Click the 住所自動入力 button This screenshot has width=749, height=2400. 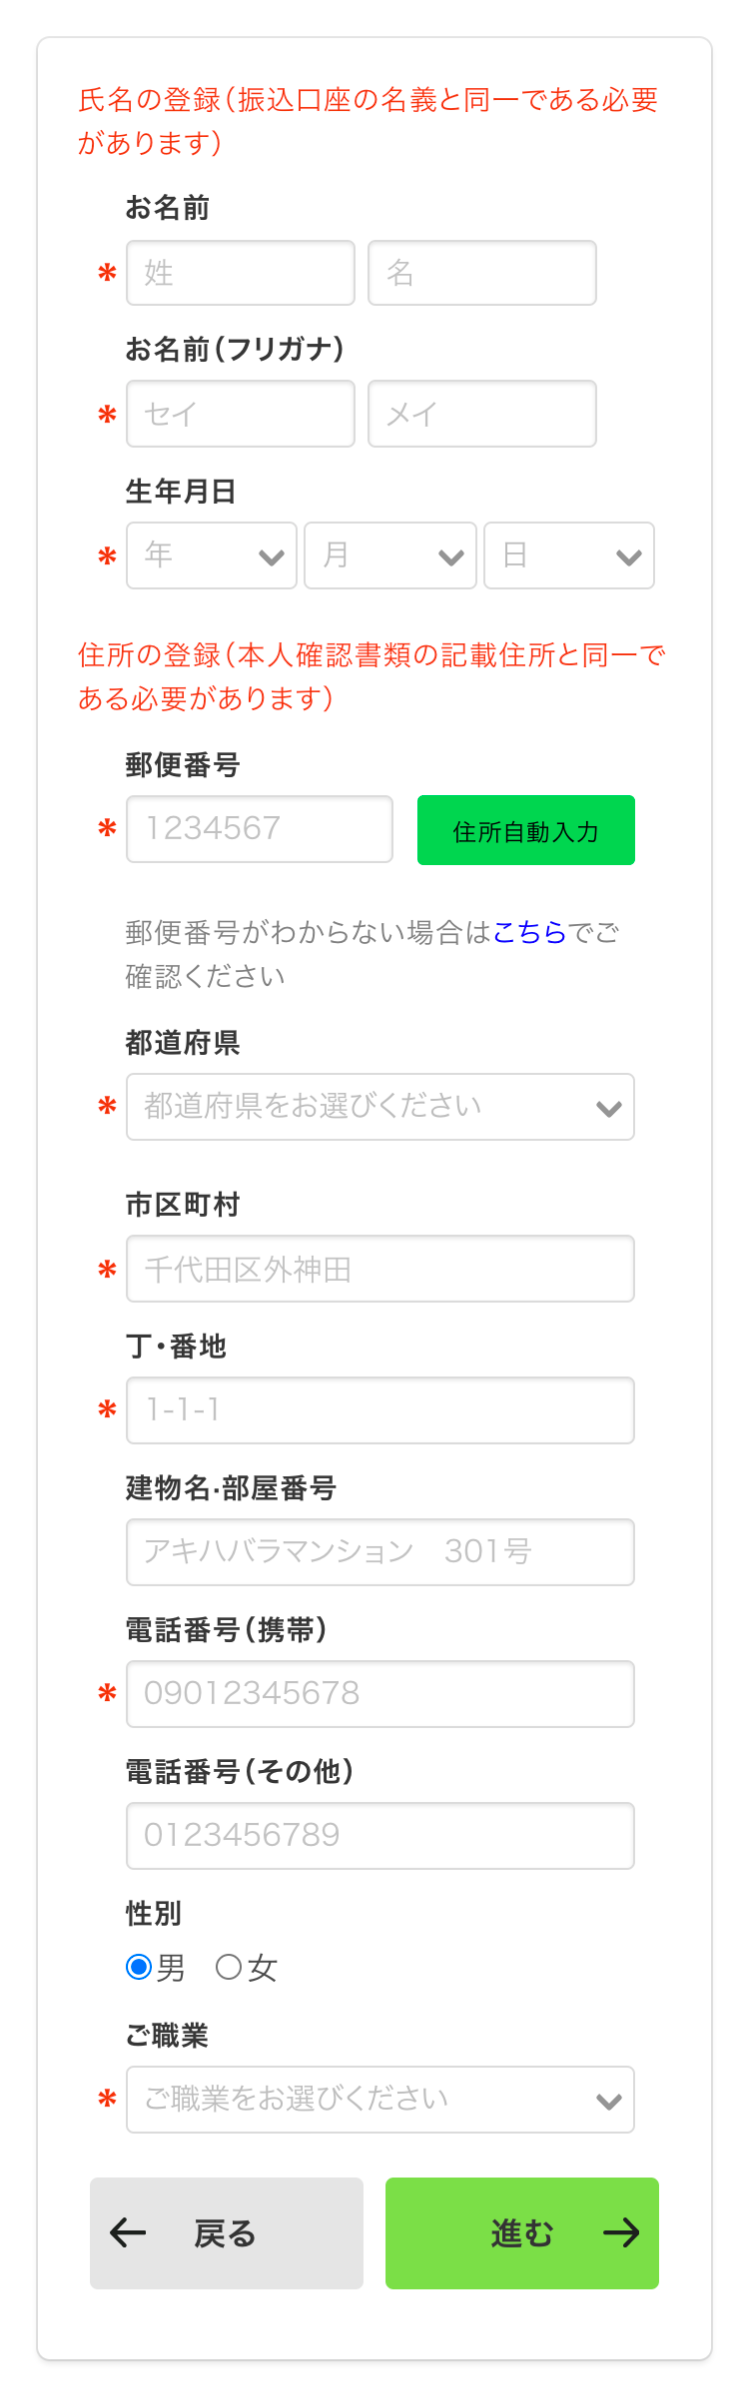526,830
